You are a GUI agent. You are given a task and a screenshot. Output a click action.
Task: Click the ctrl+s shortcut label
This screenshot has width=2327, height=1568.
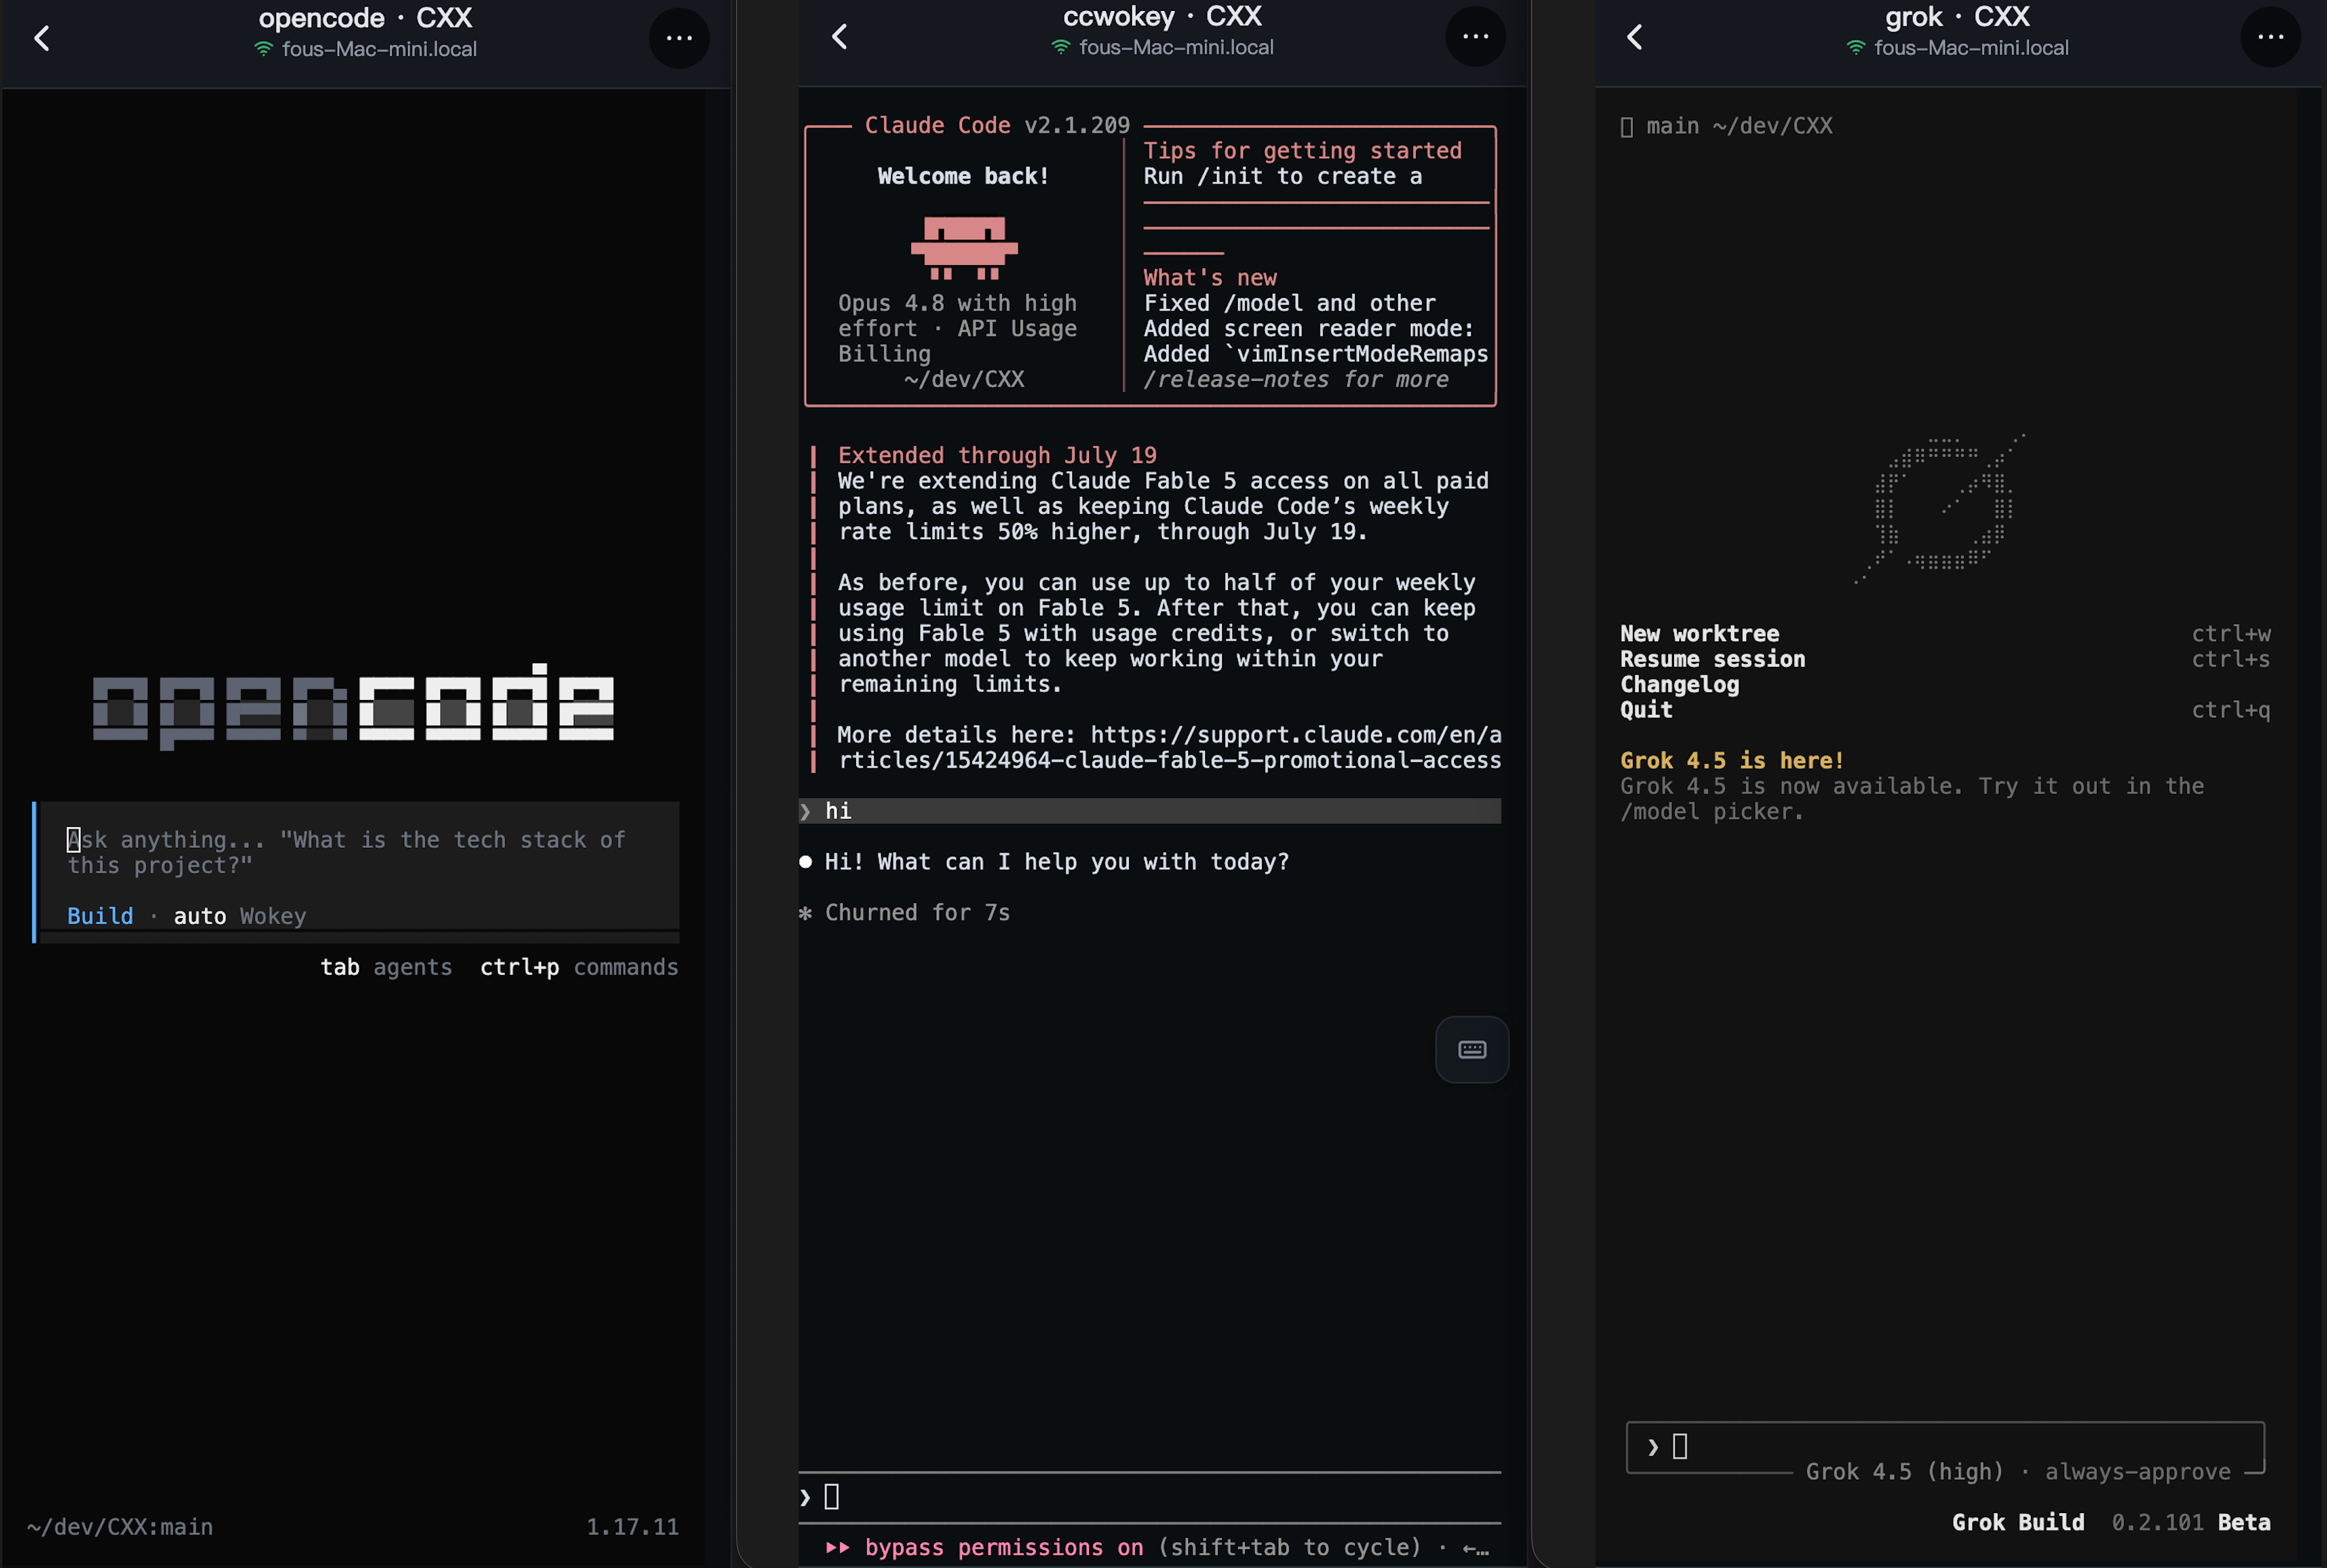(x=2231, y=659)
